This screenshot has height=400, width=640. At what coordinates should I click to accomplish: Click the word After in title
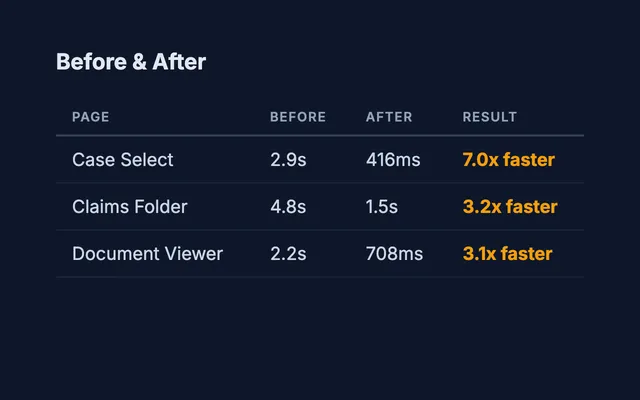pyautogui.click(x=179, y=62)
